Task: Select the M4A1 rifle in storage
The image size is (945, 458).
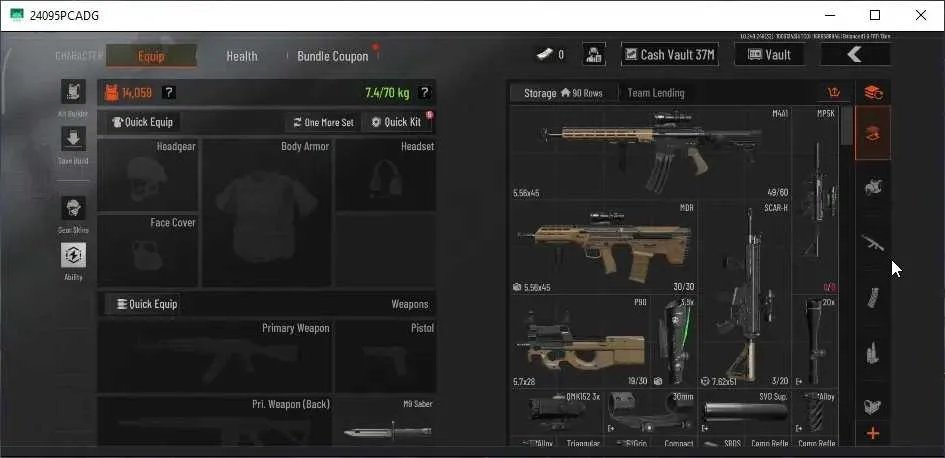Action: (650, 153)
